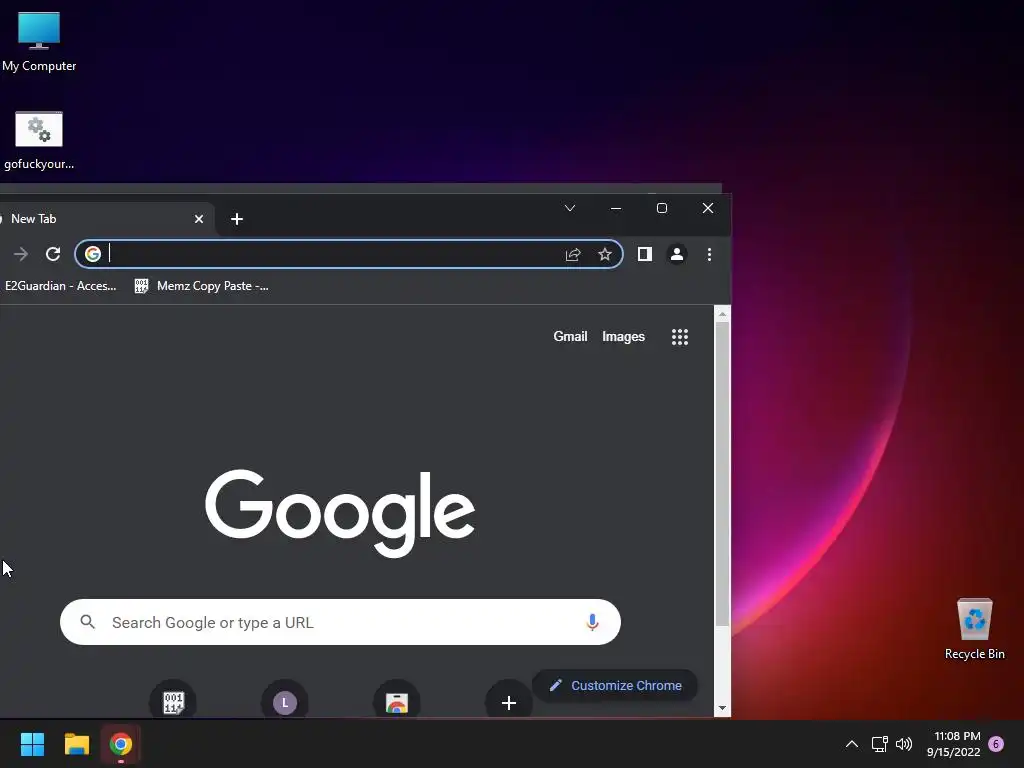
Task: Share this page from the address bar
Action: (x=573, y=254)
